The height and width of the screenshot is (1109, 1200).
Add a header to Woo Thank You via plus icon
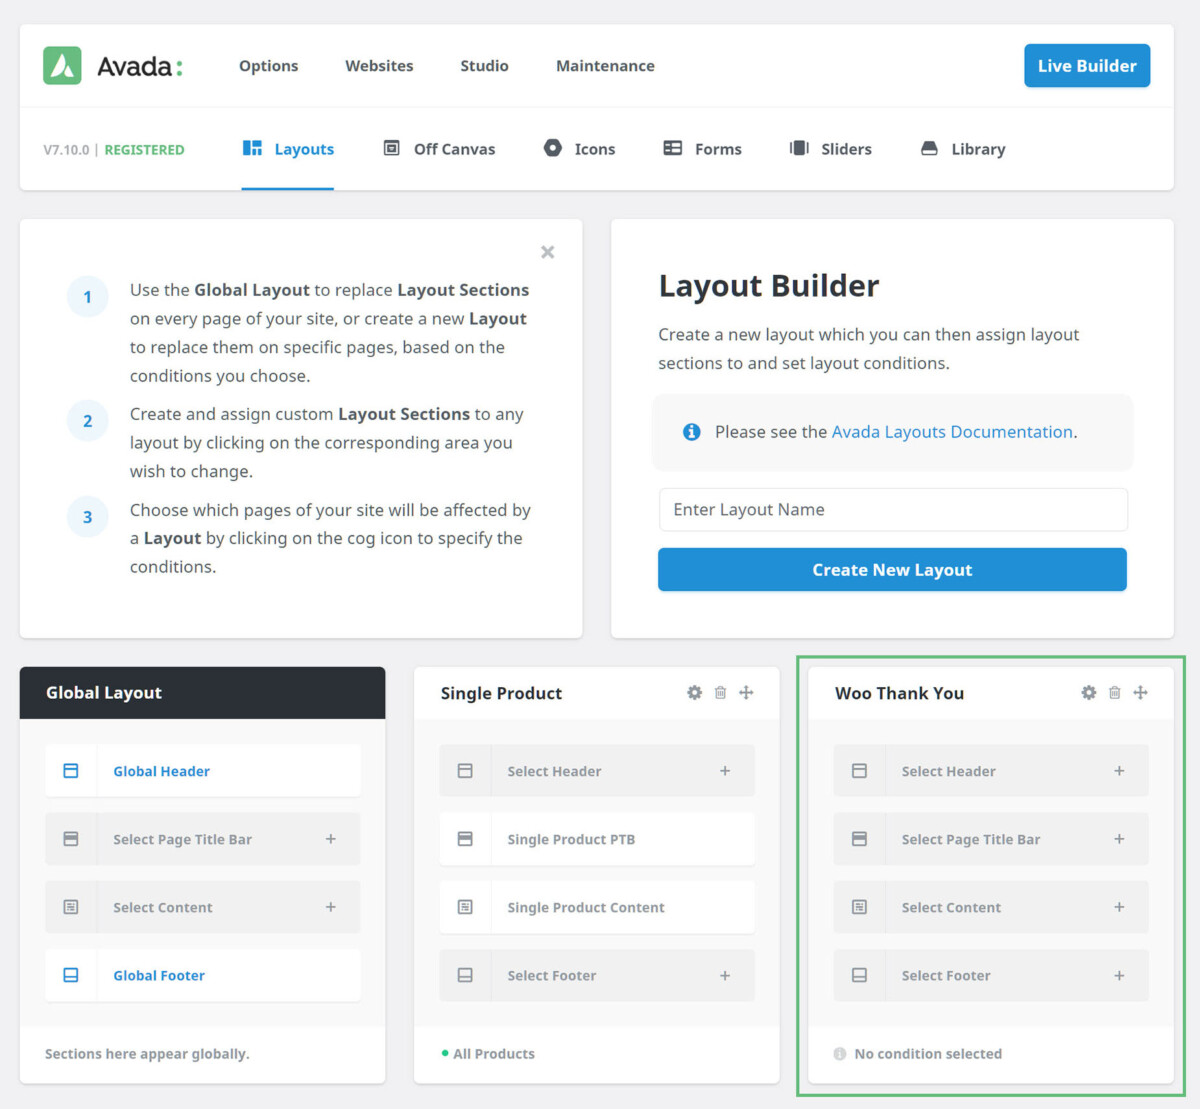click(x=1119, y=770)
